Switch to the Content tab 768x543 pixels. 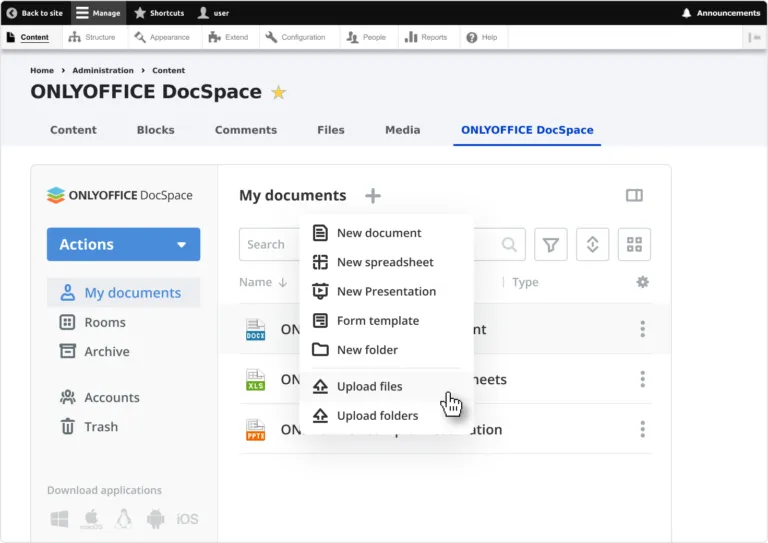pos(73,130)
